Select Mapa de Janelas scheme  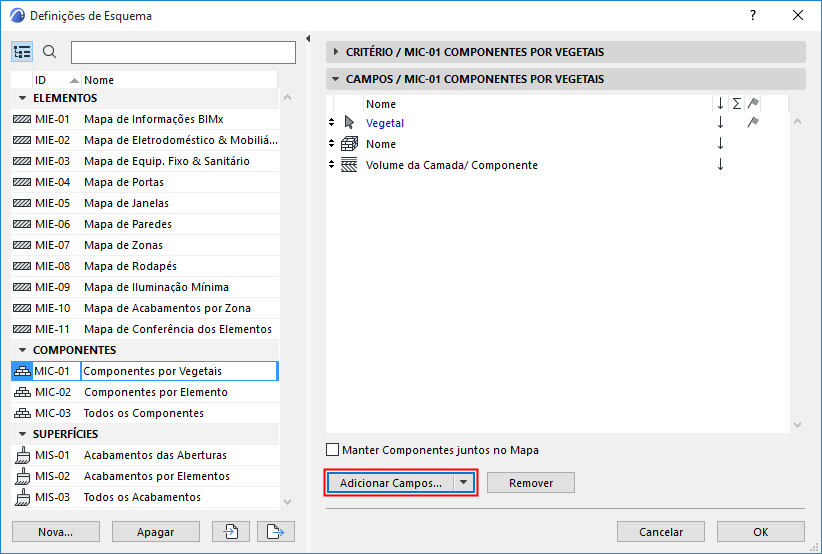[145, 203]
